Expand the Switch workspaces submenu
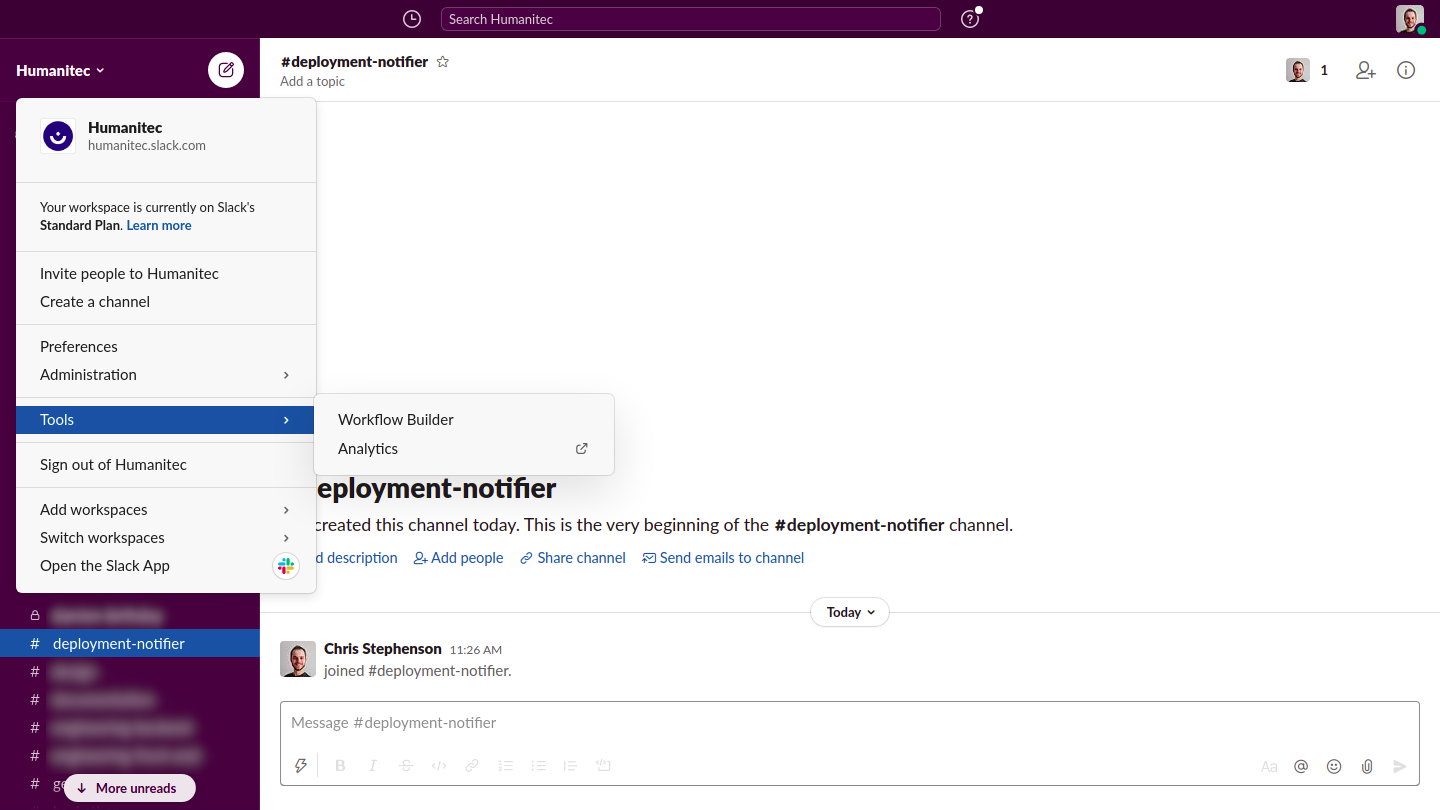Image resolution: width=1440 pixels, height=810 pixels. point(166,538)
